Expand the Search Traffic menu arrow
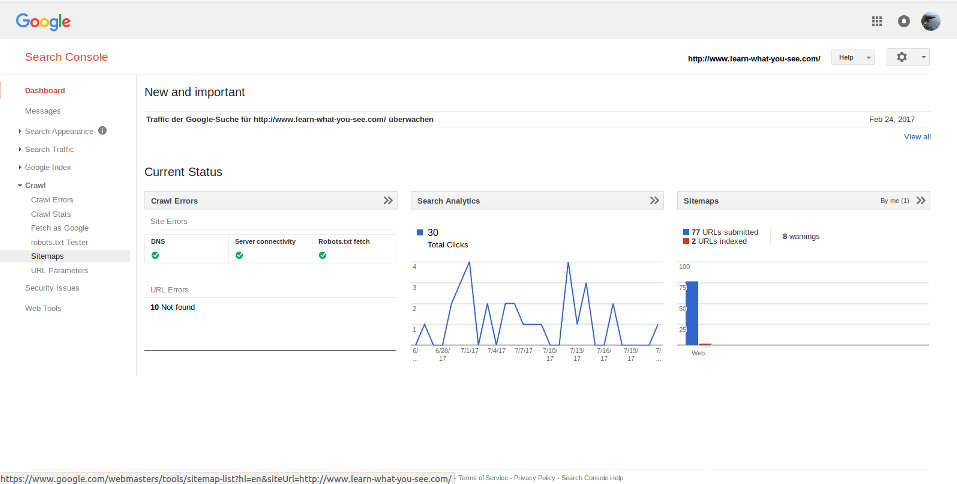The height and width of the screenshot is (484, 957). tap(20, 149)
